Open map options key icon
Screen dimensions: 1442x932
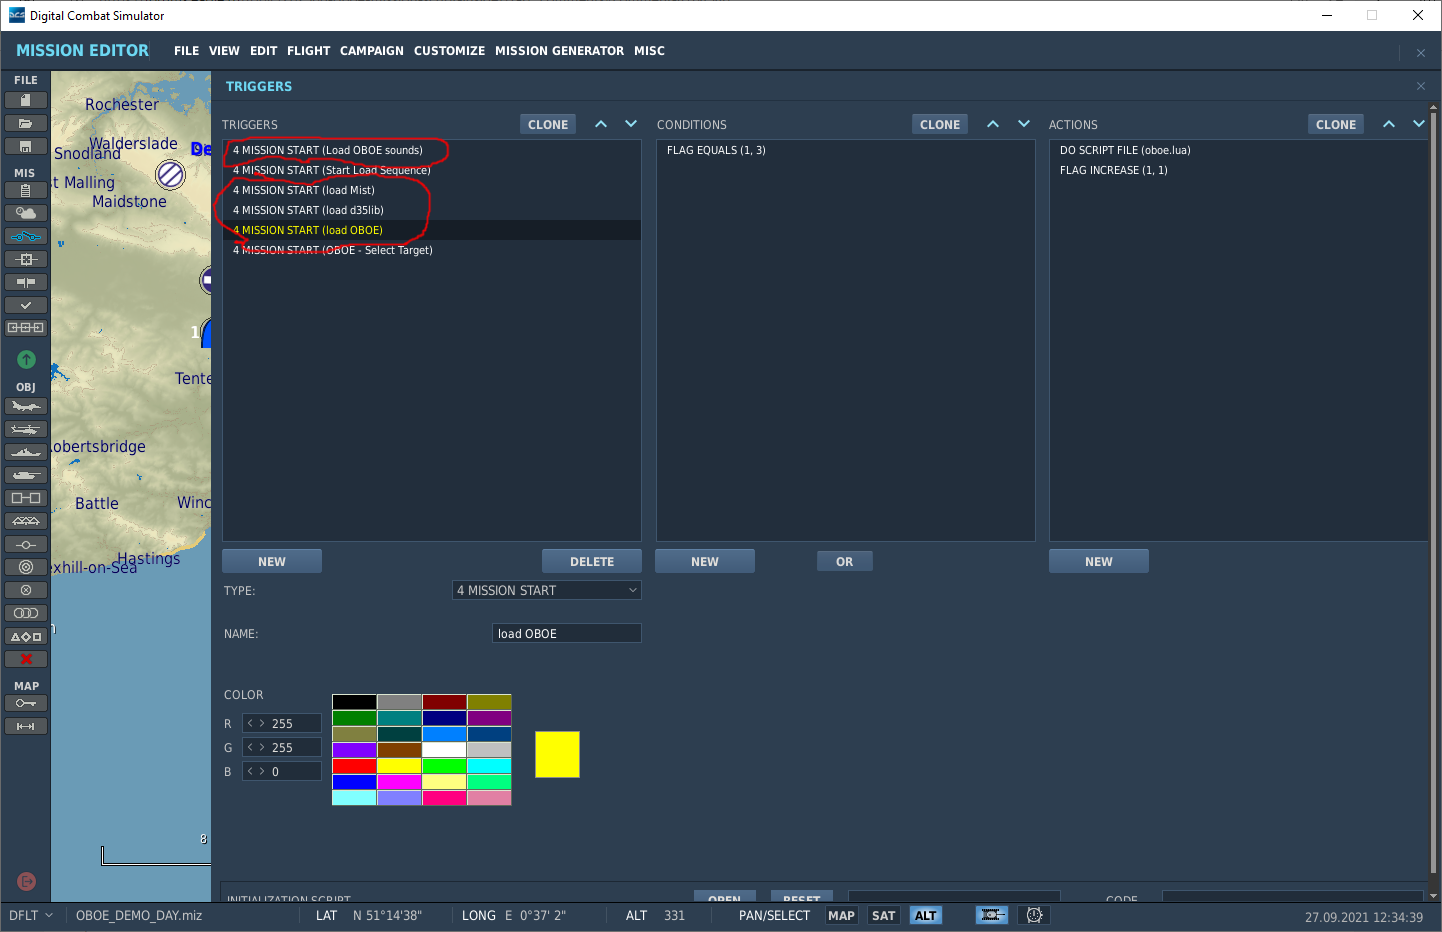click(x=26, y=703)
